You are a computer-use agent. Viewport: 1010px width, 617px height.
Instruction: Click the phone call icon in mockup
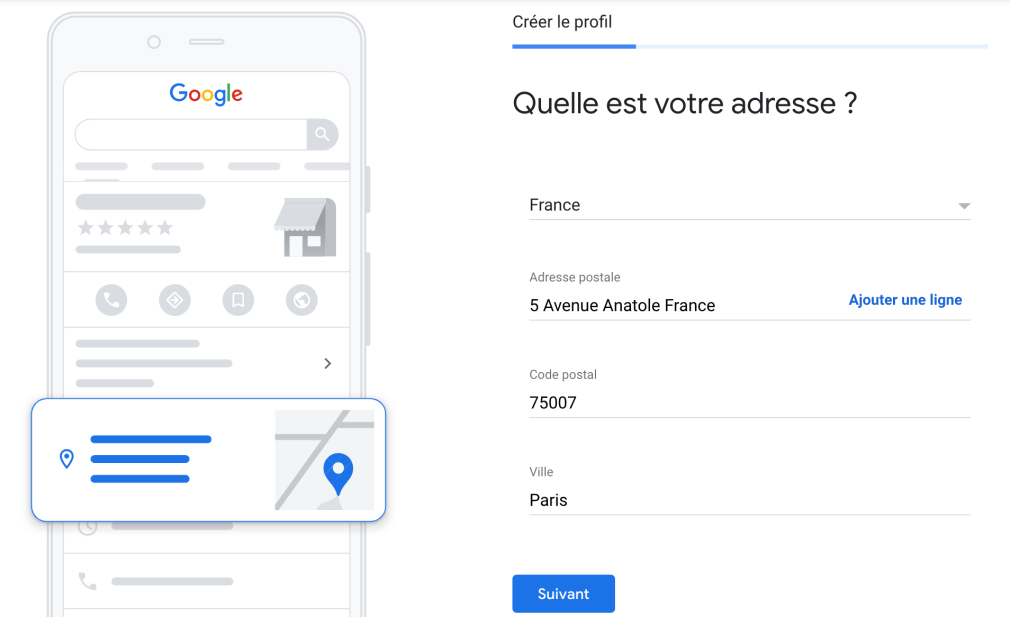click(111, 300)
